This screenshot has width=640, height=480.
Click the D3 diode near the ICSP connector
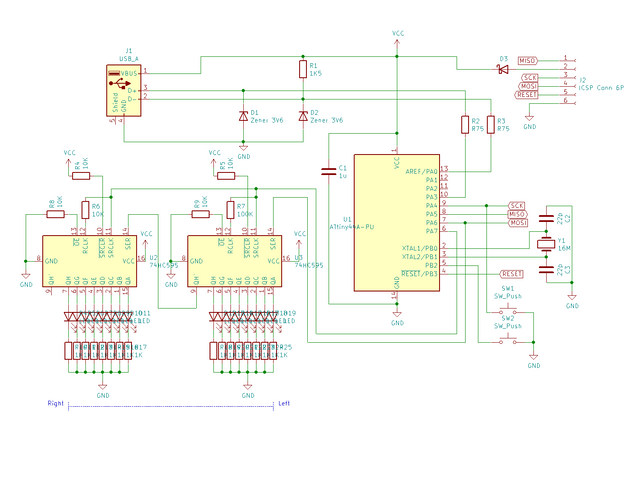click(503, 70)
